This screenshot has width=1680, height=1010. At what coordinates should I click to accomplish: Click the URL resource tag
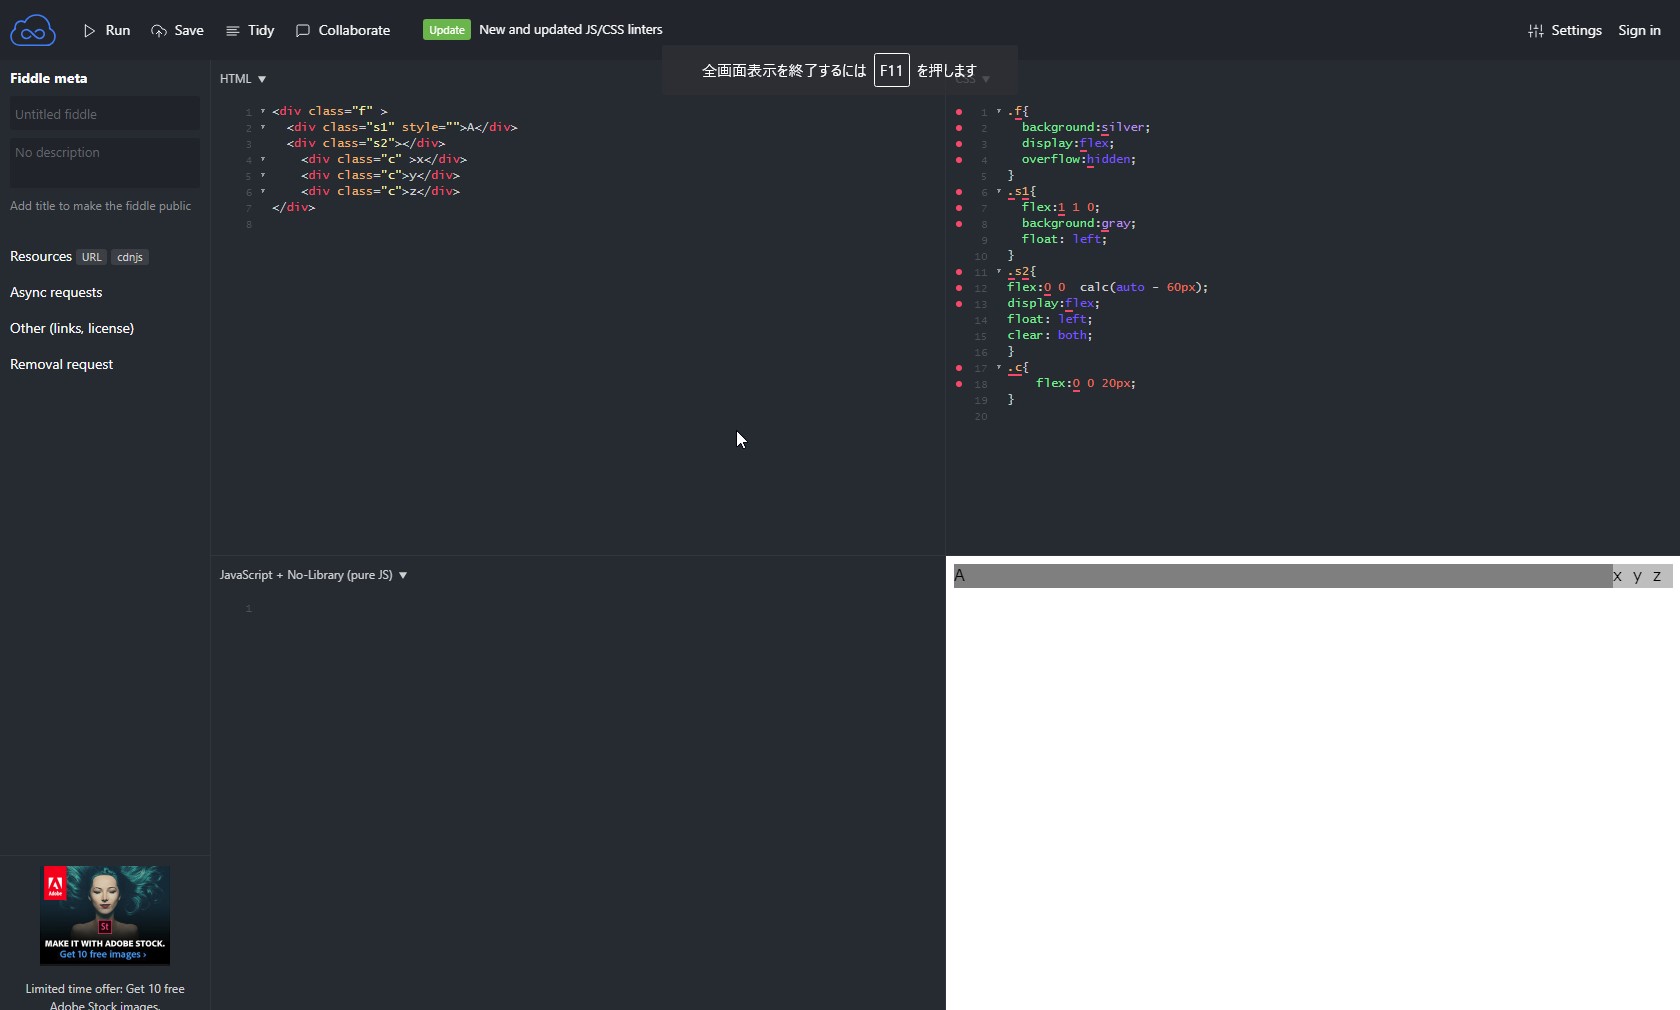tap(92, 257)
